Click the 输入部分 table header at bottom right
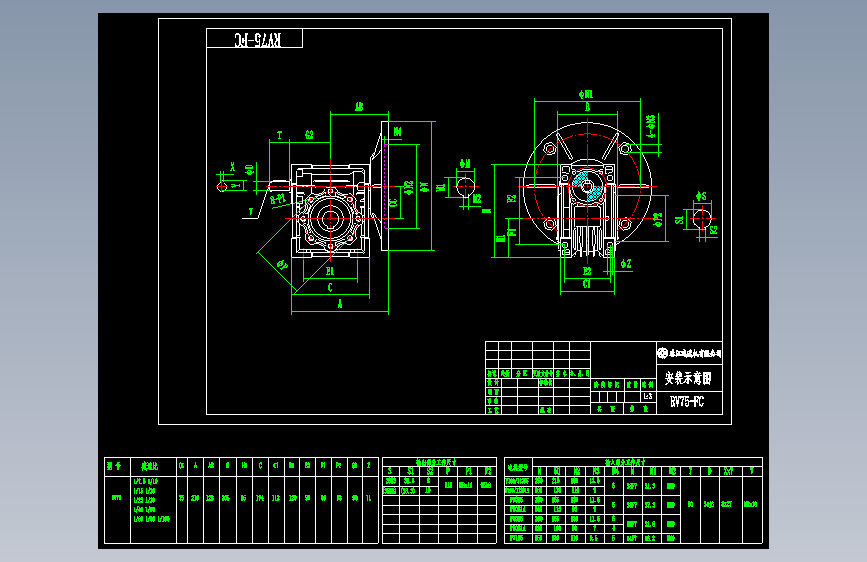The height and width of the screenshot is (562, 867). click(x=624, y=462)
